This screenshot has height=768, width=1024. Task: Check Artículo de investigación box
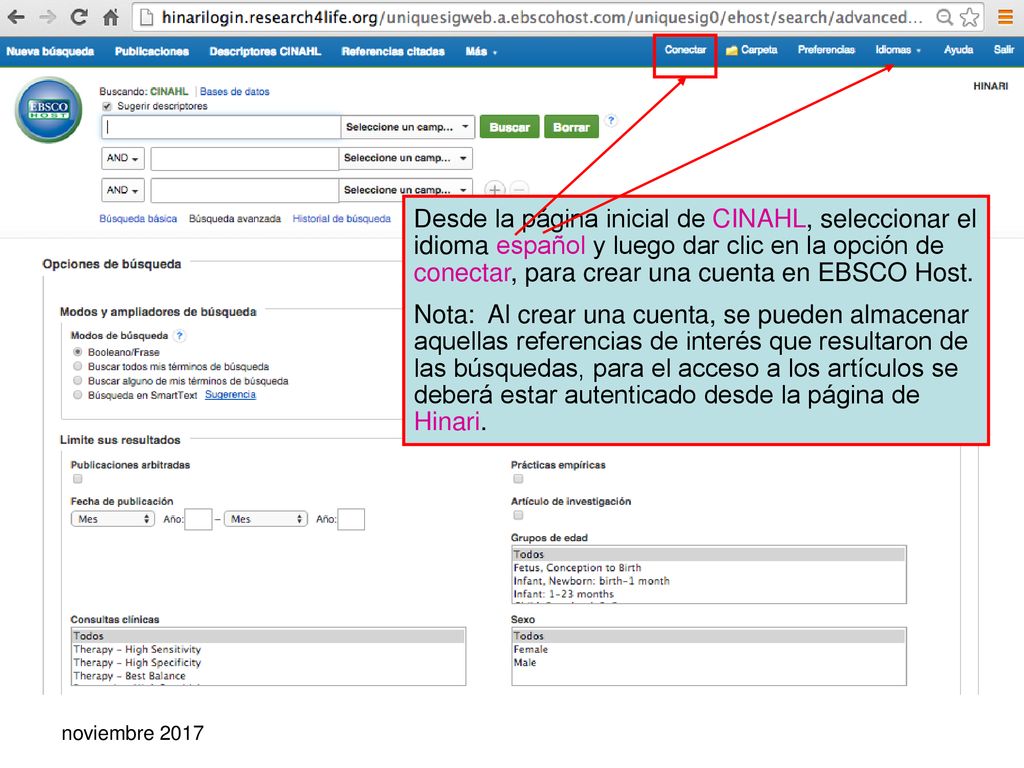519,516
